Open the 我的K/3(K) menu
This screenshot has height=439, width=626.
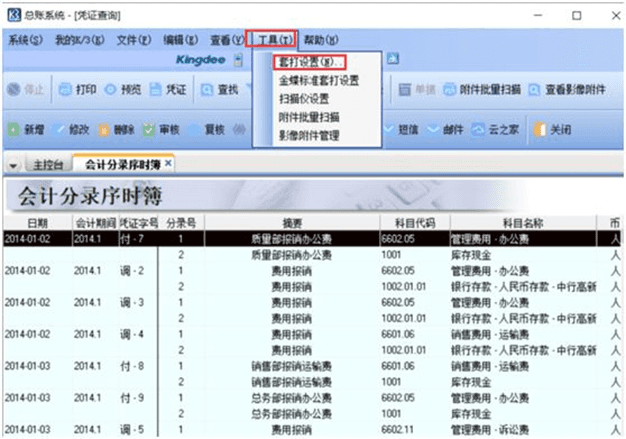tap(79, 40)
